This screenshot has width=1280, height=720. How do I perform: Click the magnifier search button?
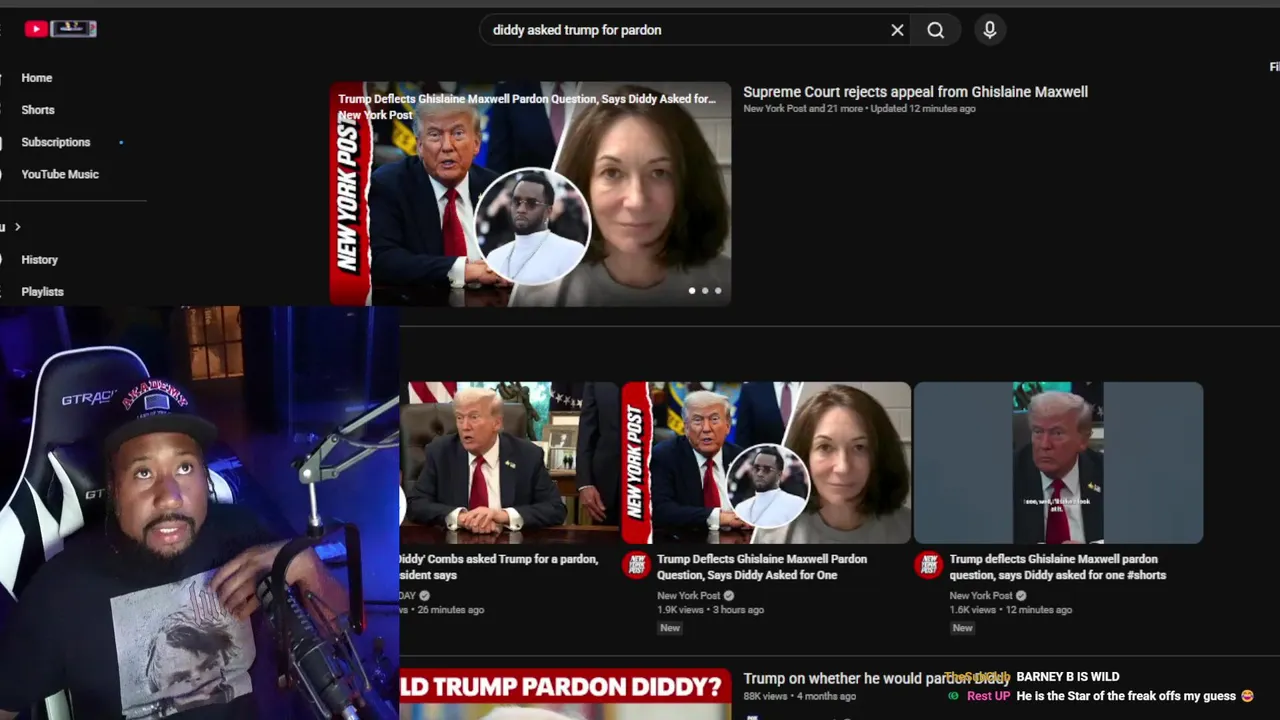[936, 30]
